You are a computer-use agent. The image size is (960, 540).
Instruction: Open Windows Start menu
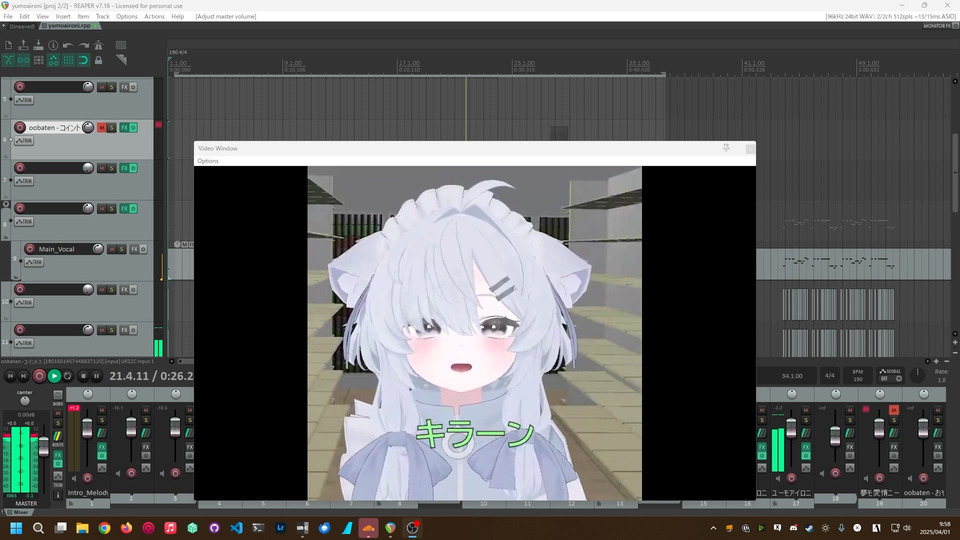pyautogui.click(x=16, y=528)
